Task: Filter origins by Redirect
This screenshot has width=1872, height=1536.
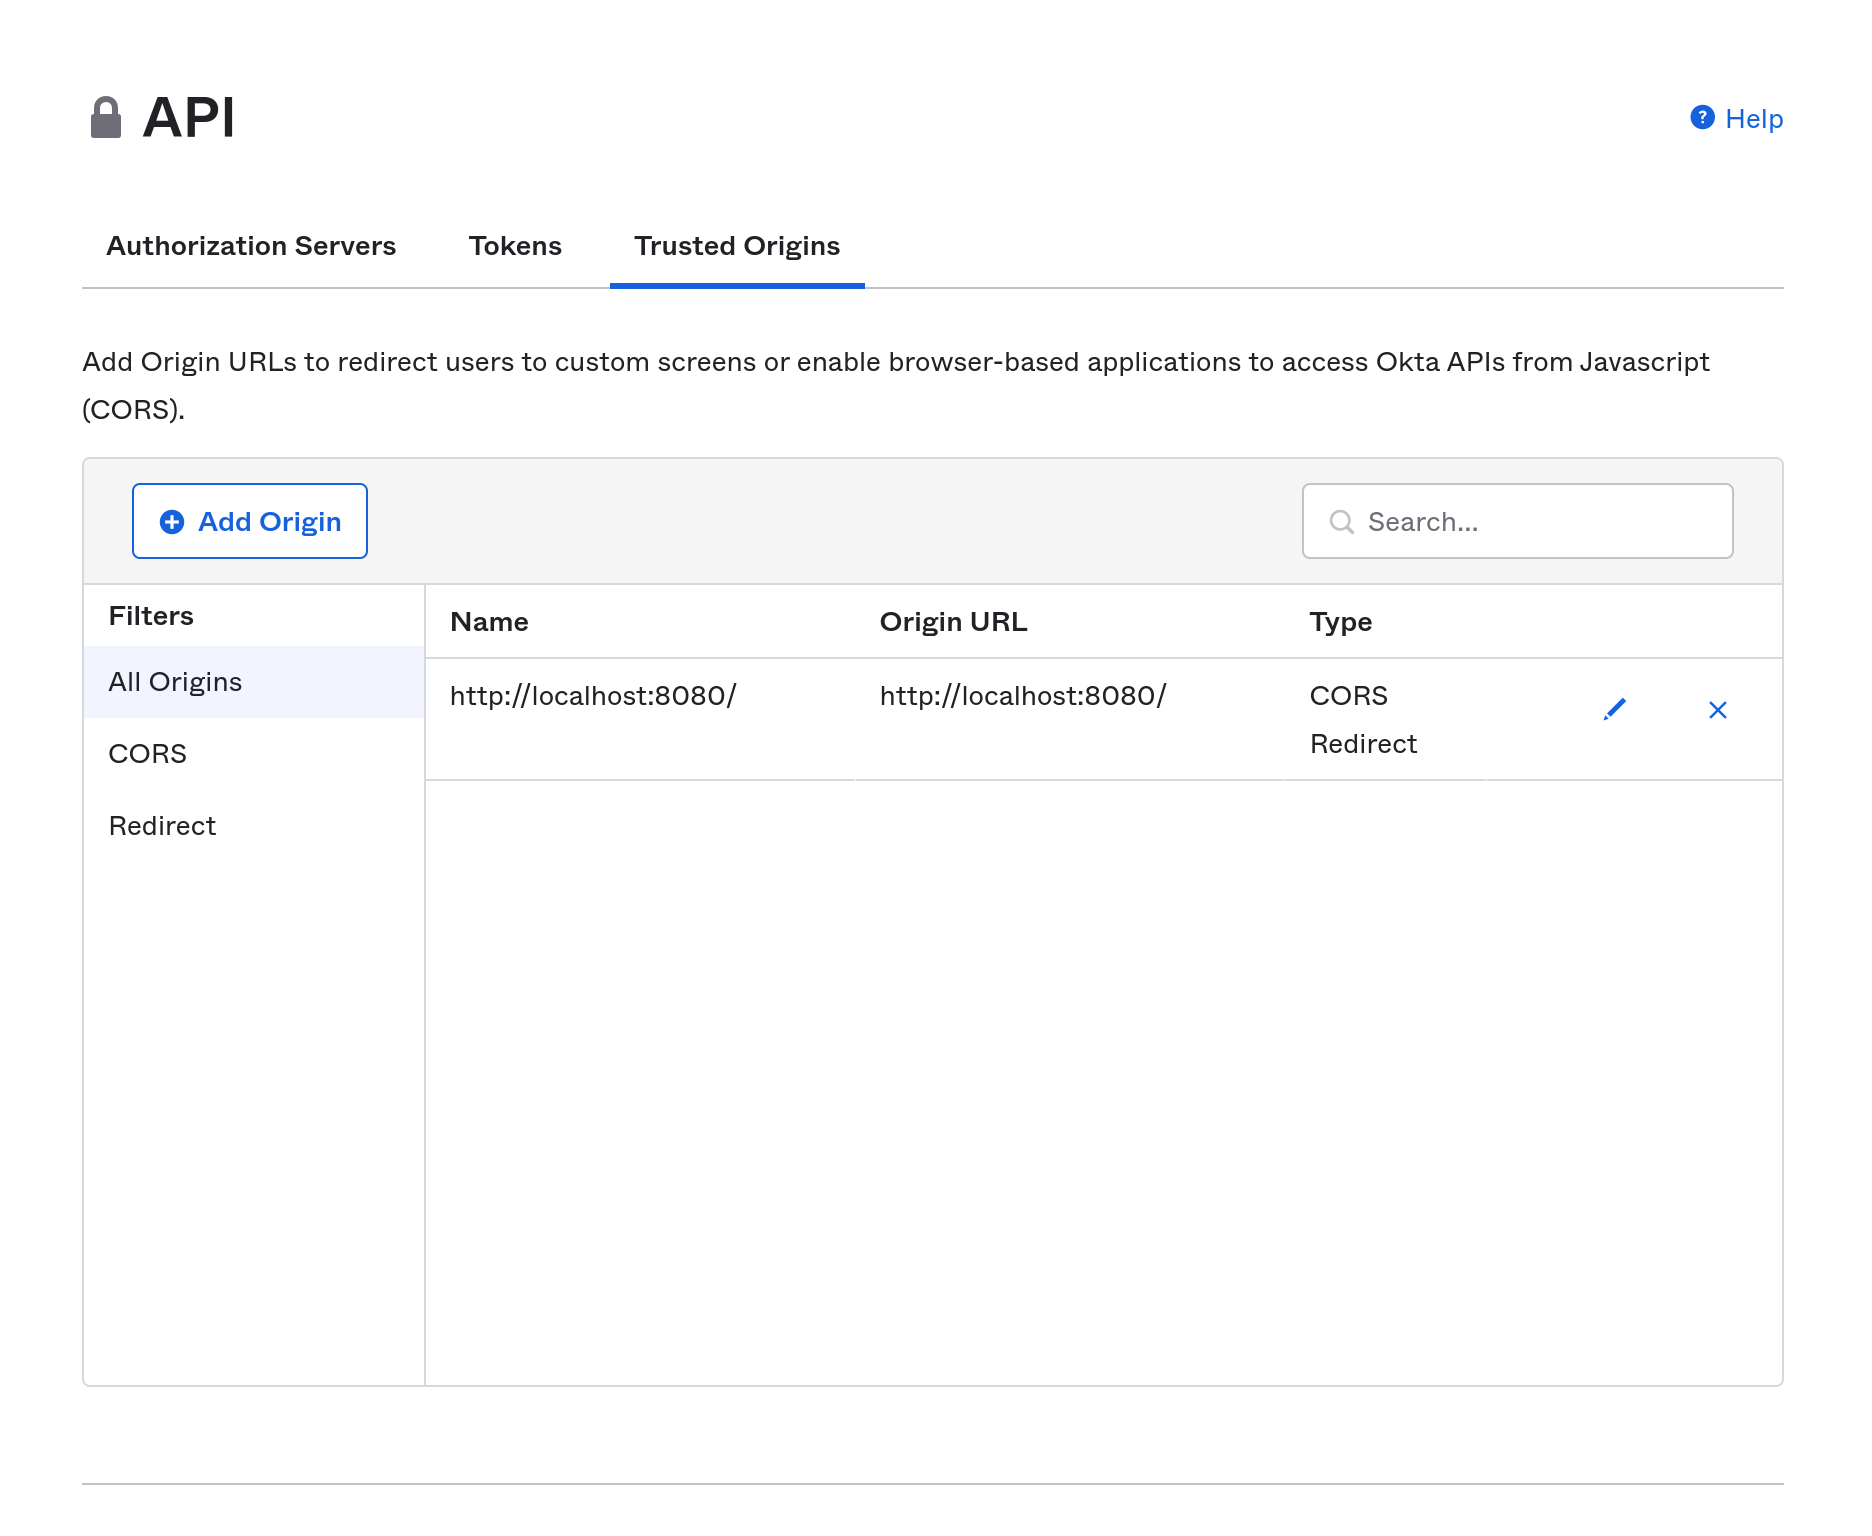Action: tap(162, 826)
